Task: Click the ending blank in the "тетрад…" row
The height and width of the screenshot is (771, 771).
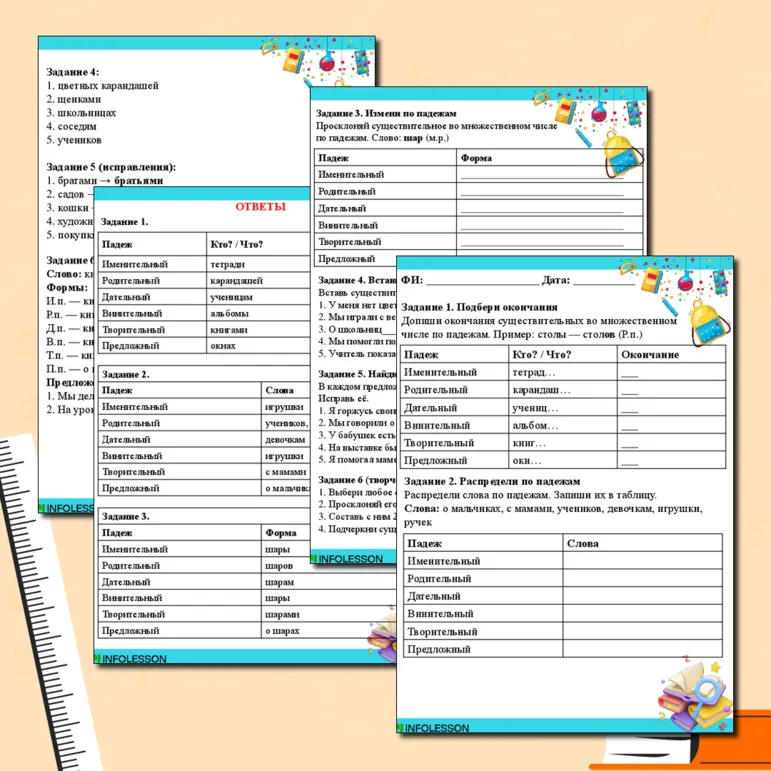Action: (629, 375)
